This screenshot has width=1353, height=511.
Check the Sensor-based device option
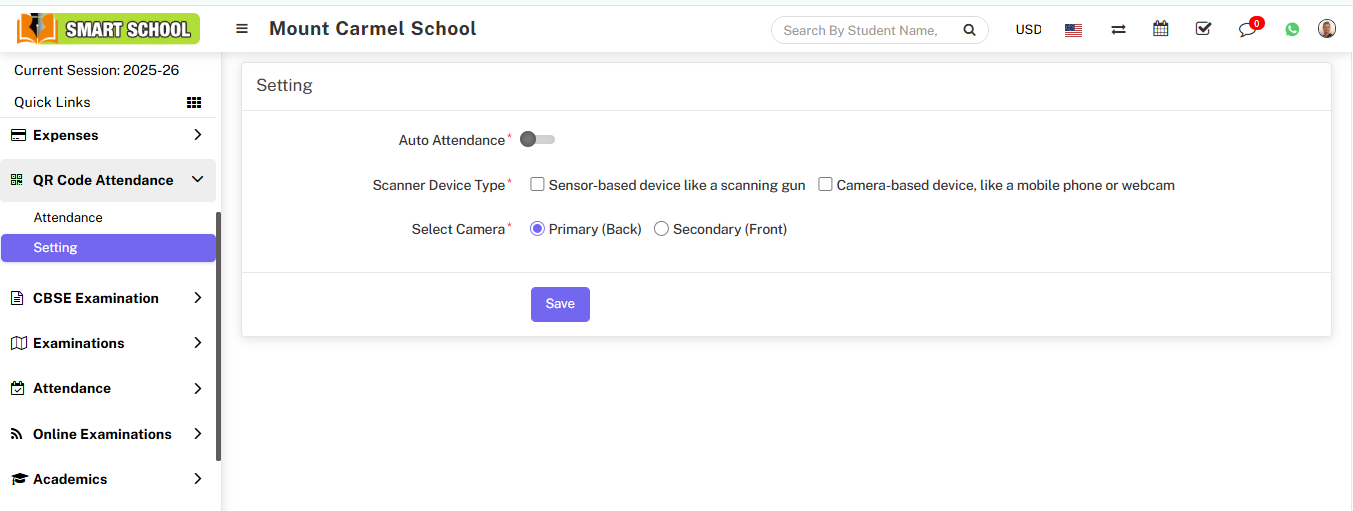point(537,184)
